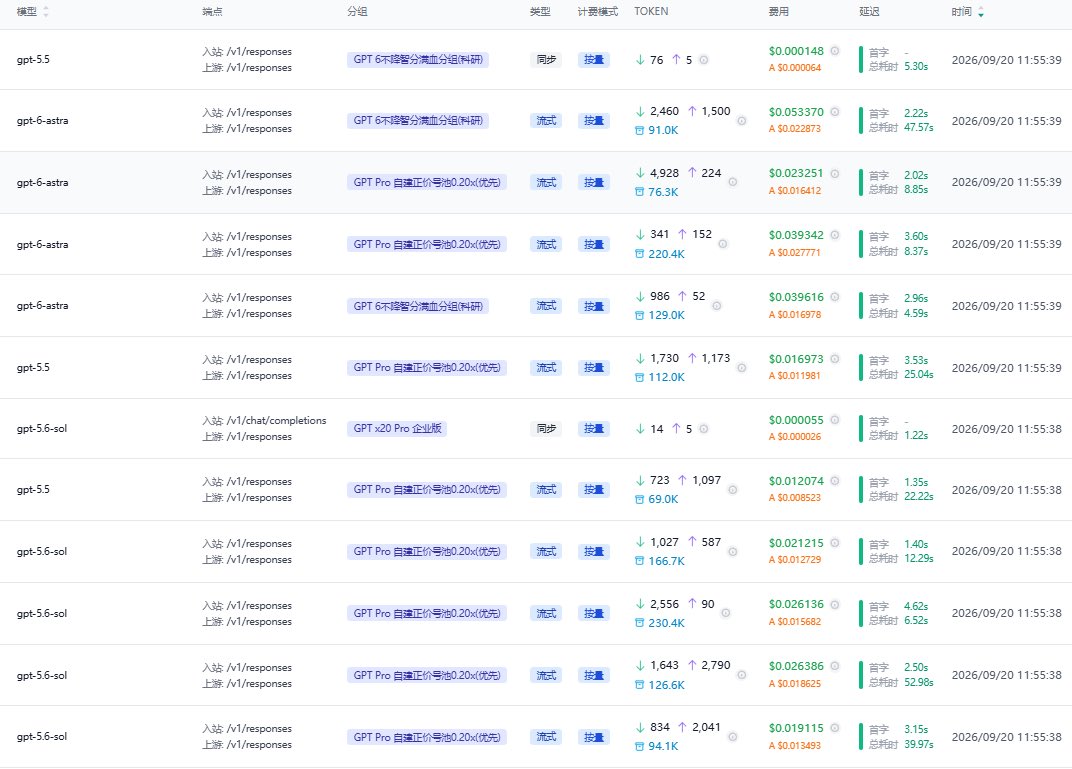Screen dimensions: 1072x769
Task: Select the first-token latency 4.62s
Action: tap(916, 606)
